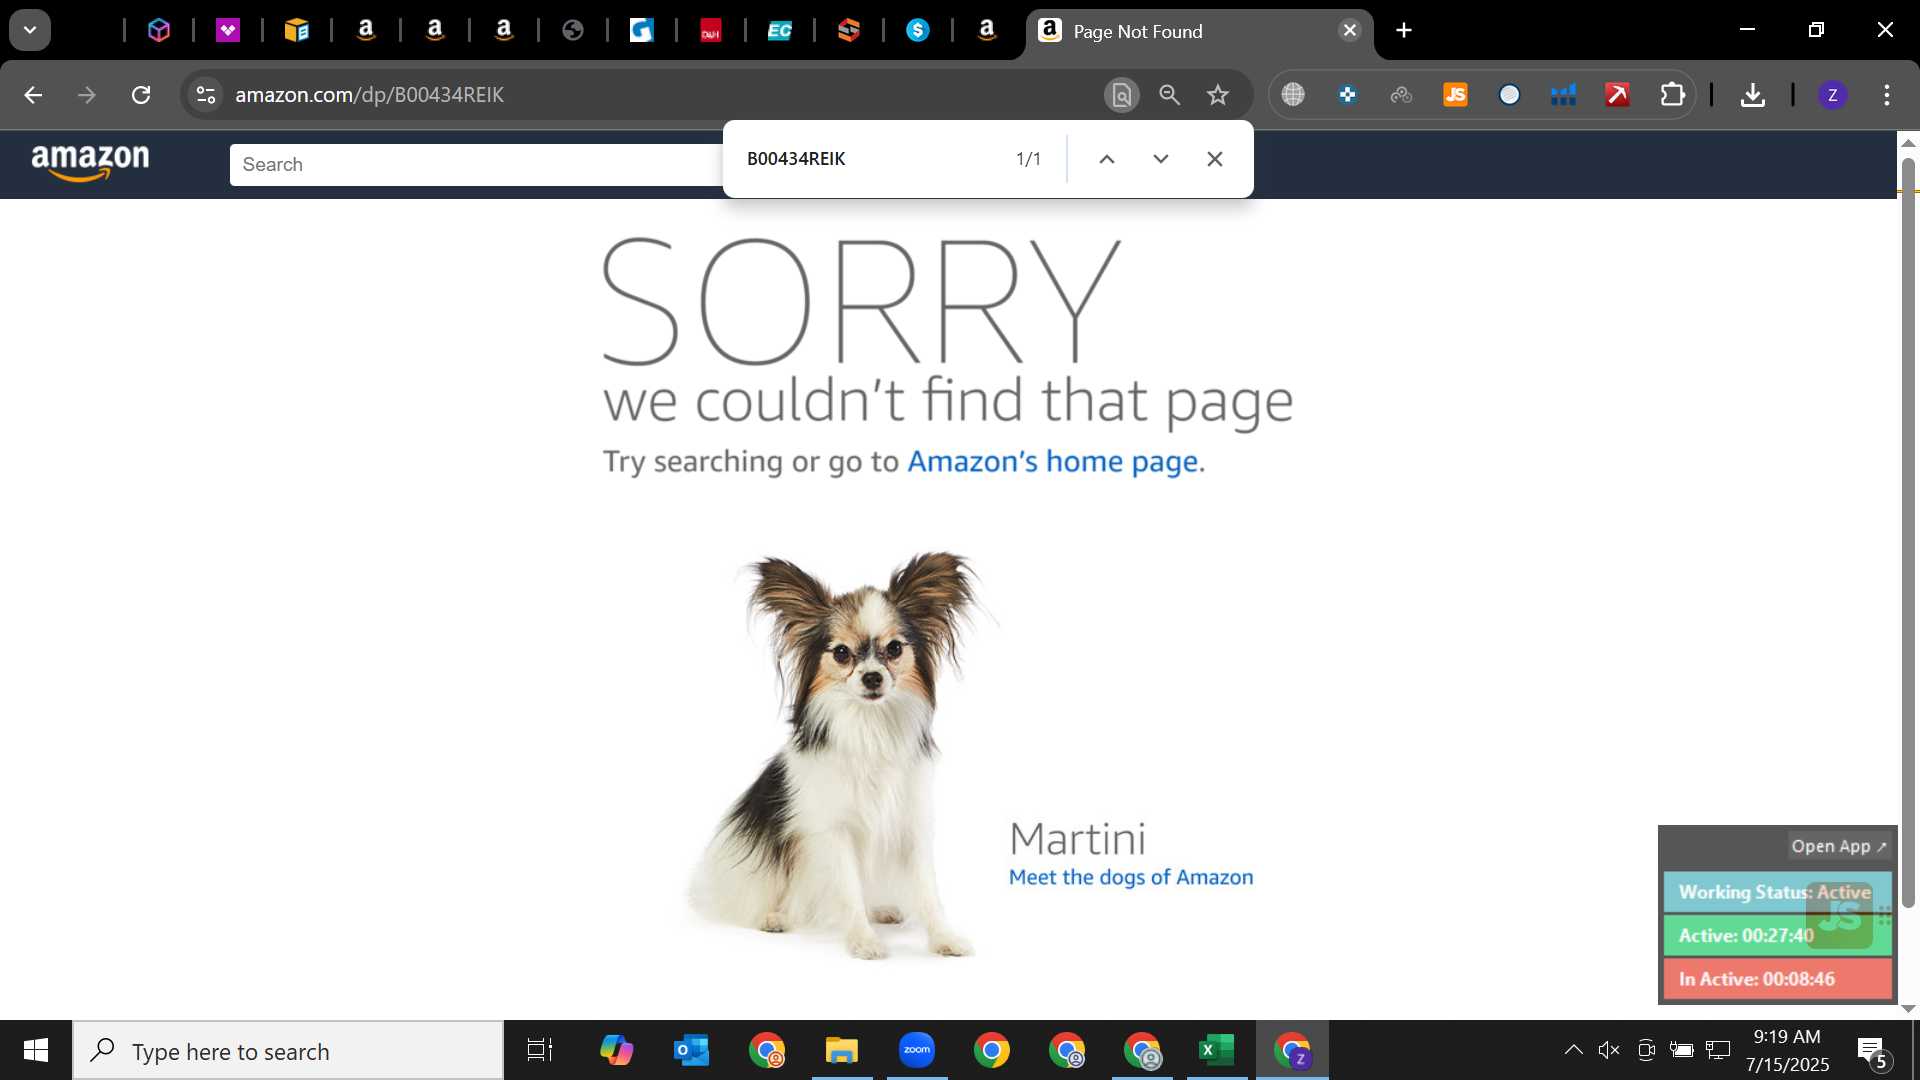This screenshot has height=1080, width=1920.
Task: Click the find bar text B00434REIK
Action: point(796,159)
